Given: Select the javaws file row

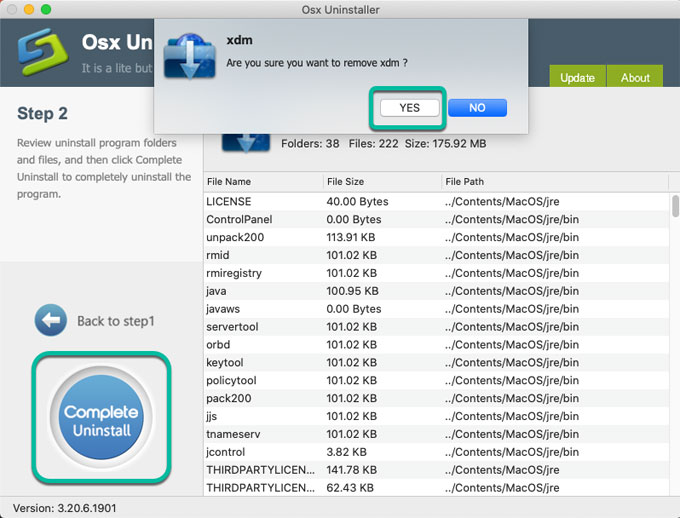Looking at the screenshot, I should point(436,309).
